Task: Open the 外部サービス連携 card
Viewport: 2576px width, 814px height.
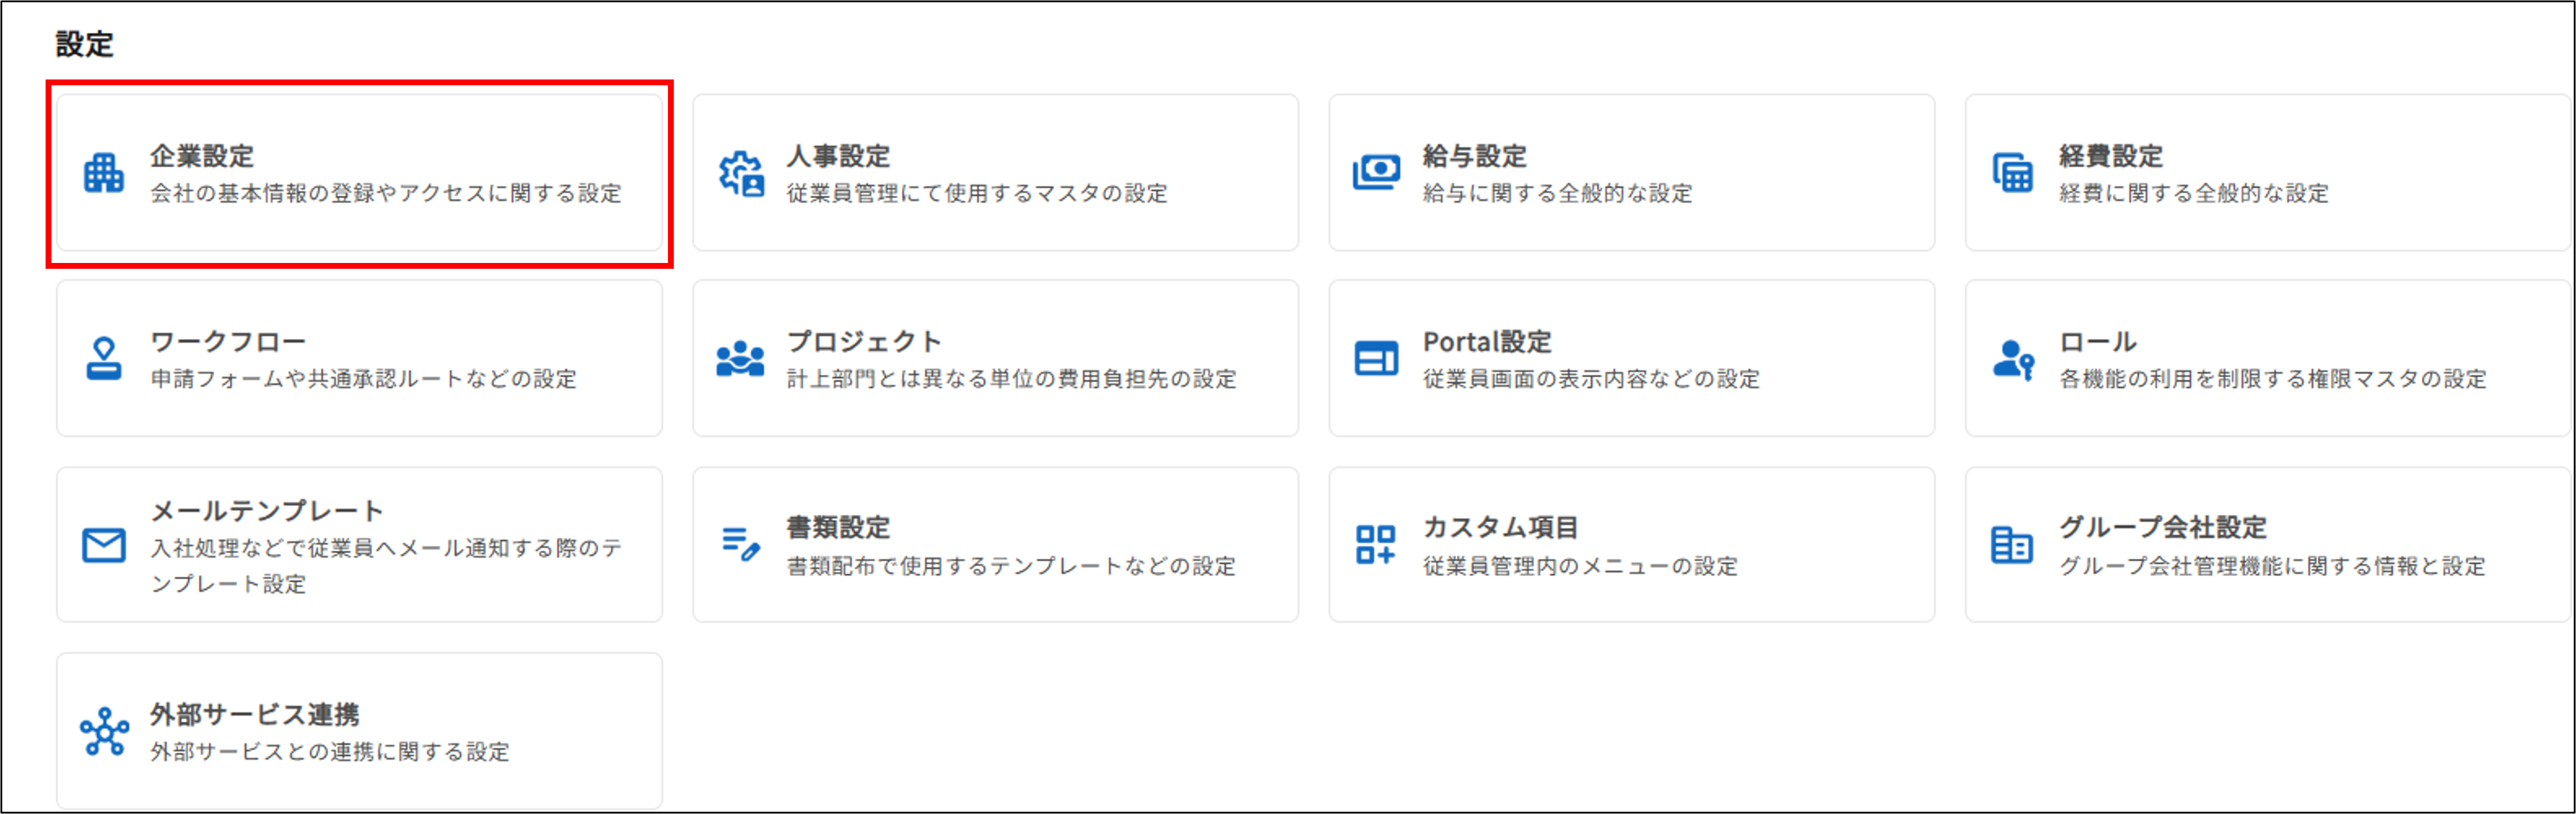Action: tap(360, 733)
